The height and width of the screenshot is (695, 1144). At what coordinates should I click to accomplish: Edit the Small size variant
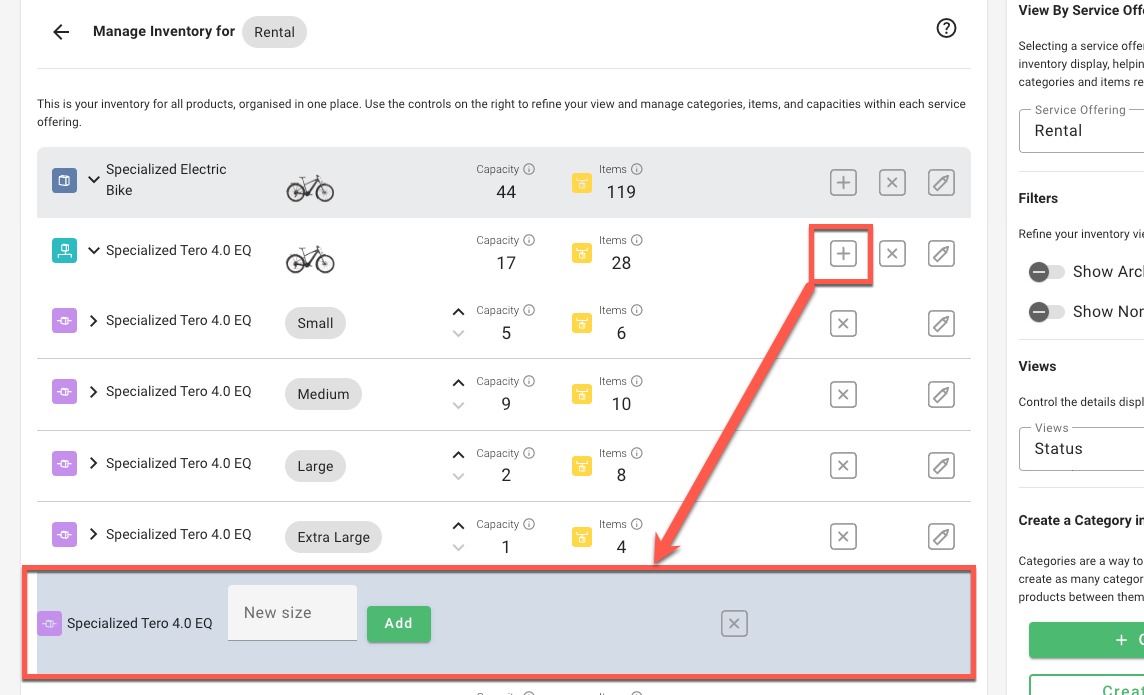941,324
